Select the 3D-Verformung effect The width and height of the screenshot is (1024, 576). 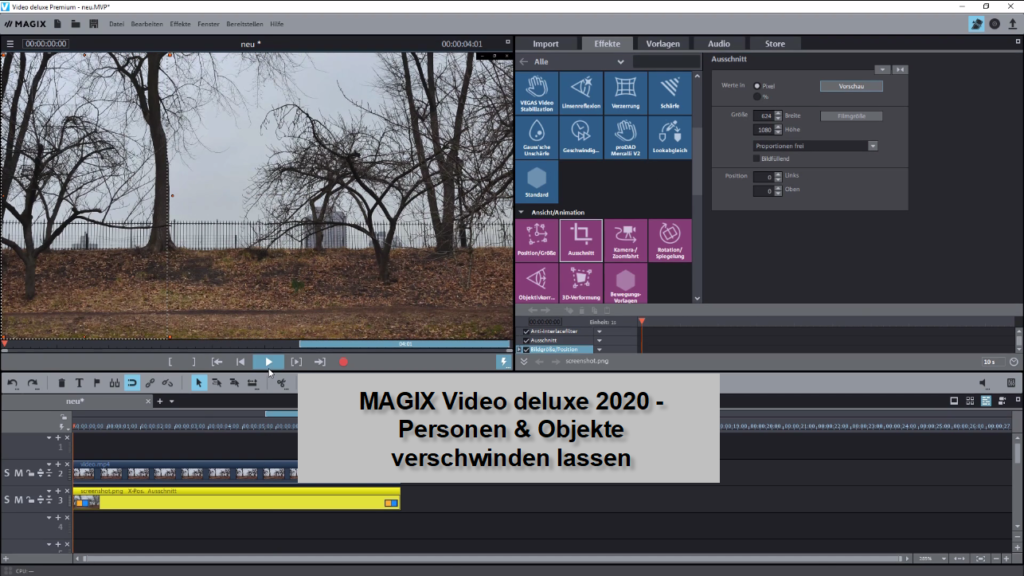pos(581,283)
